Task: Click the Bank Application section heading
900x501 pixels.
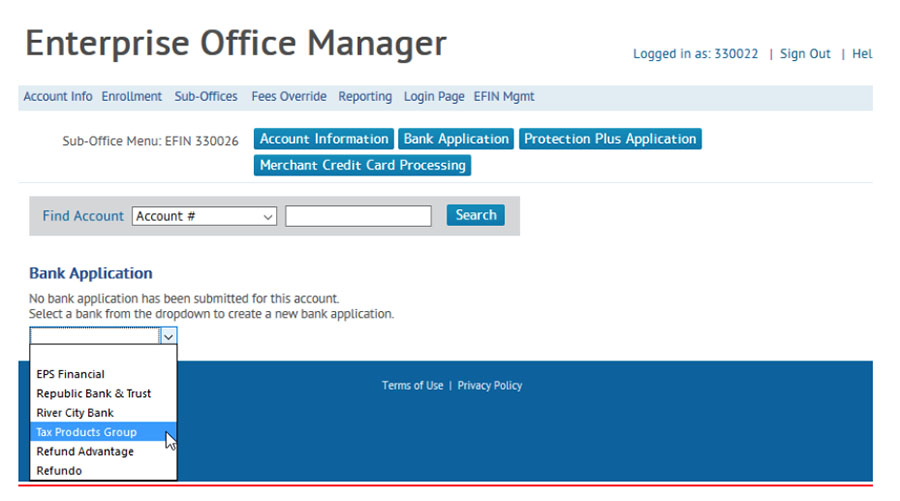Action: coord(91,273)
